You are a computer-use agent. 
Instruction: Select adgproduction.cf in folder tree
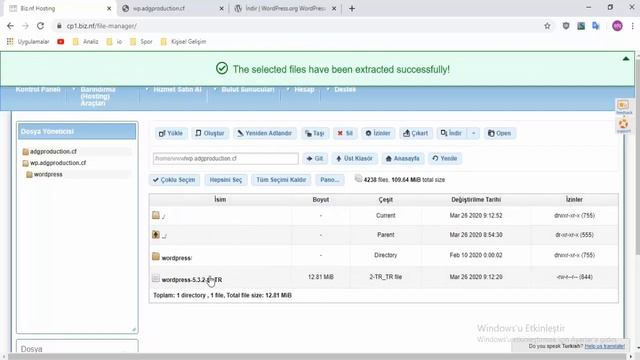(x=53, y=151)
